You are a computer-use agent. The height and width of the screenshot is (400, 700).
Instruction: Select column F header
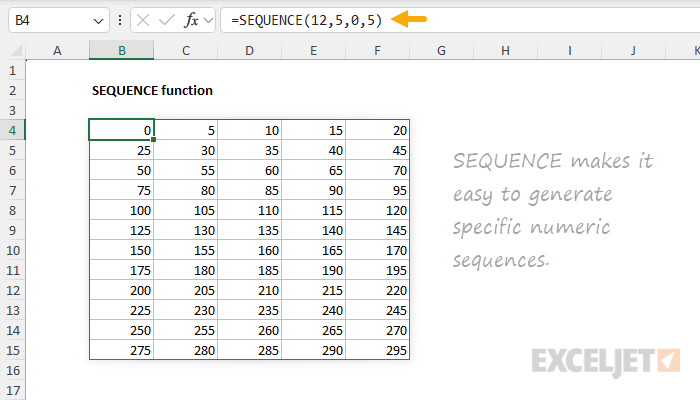[378, 50]
